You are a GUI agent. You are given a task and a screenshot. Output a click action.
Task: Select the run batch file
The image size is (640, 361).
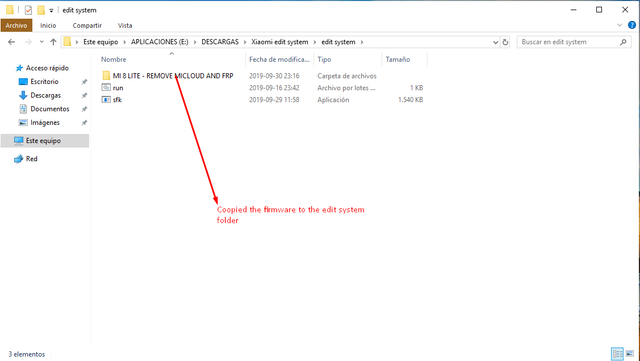118,87
